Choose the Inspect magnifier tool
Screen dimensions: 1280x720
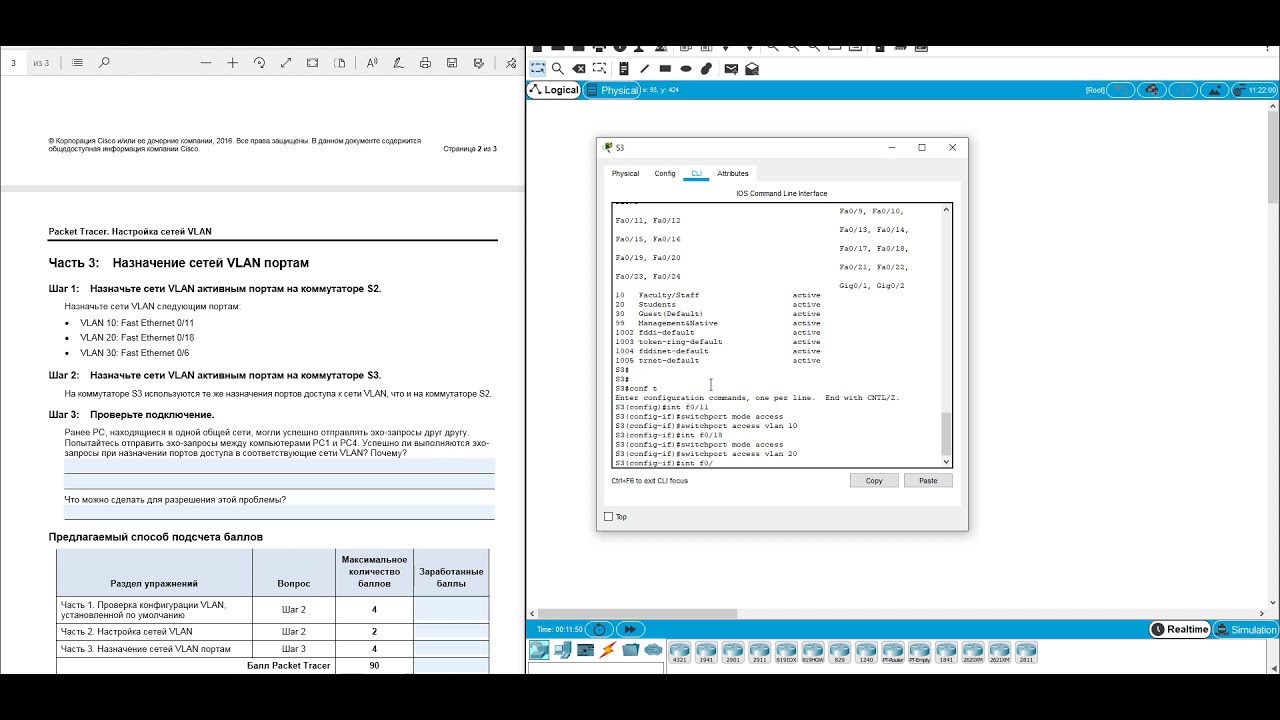558,69
